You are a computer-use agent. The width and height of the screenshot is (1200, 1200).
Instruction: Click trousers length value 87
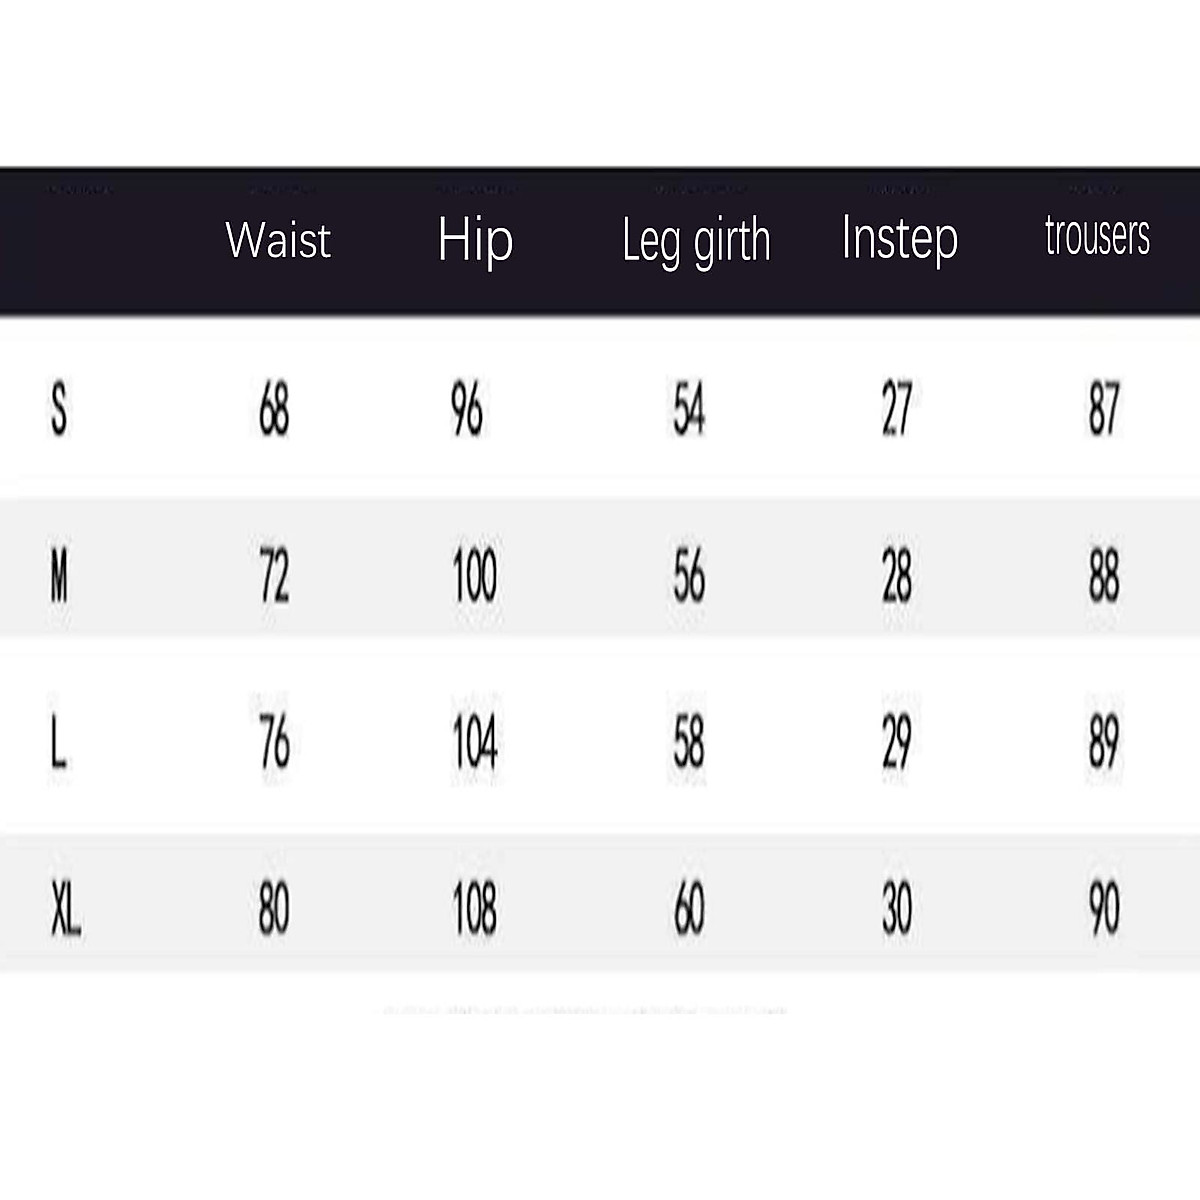point(1104,409)
